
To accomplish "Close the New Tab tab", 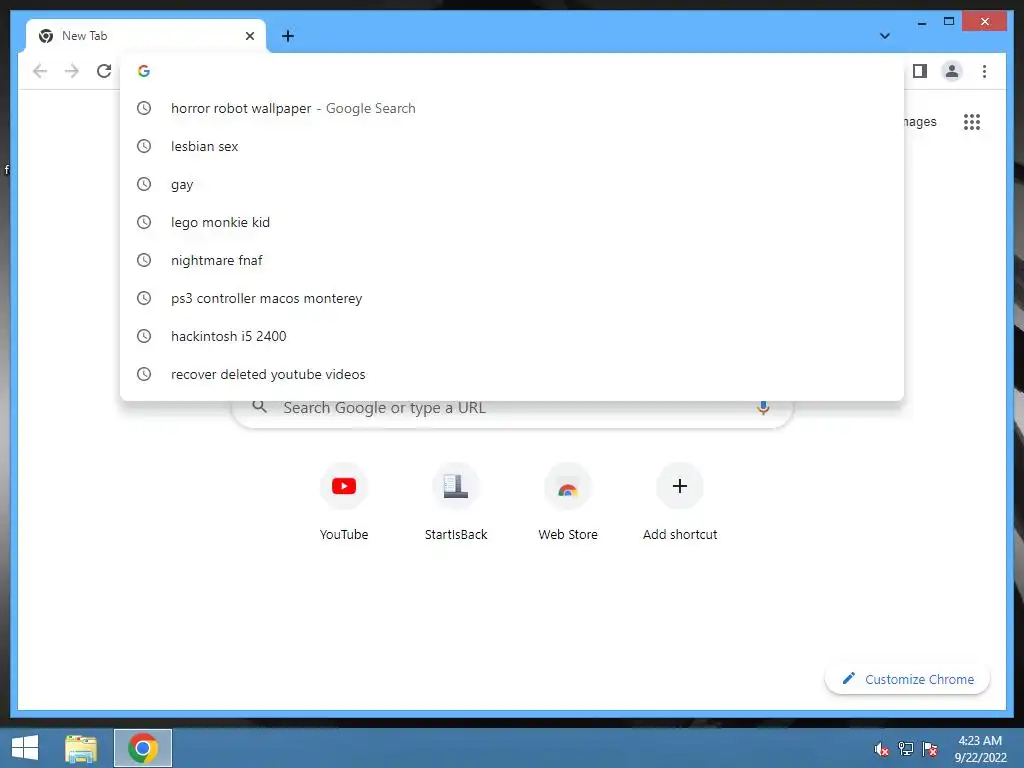I will 249,36.
